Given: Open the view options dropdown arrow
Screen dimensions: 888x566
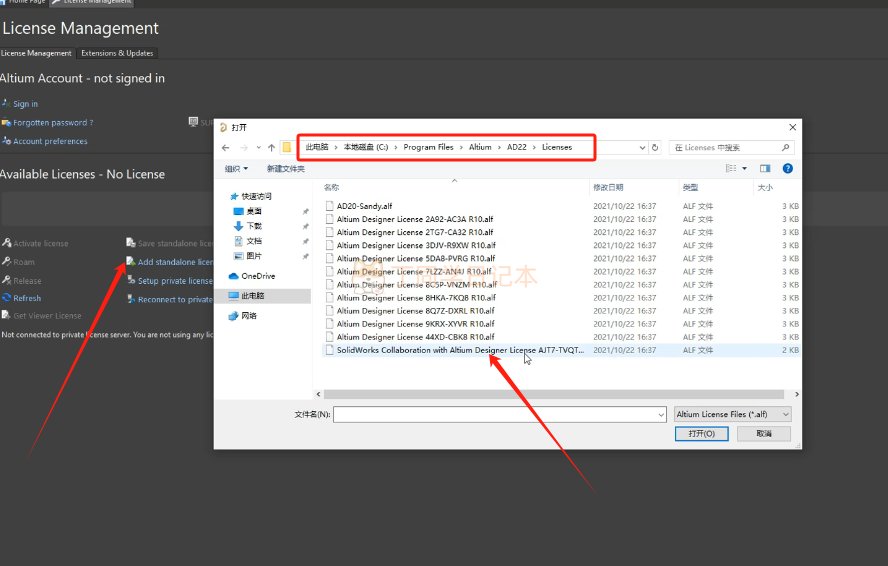Looking at the screenshot, I should tap(745, 169).
